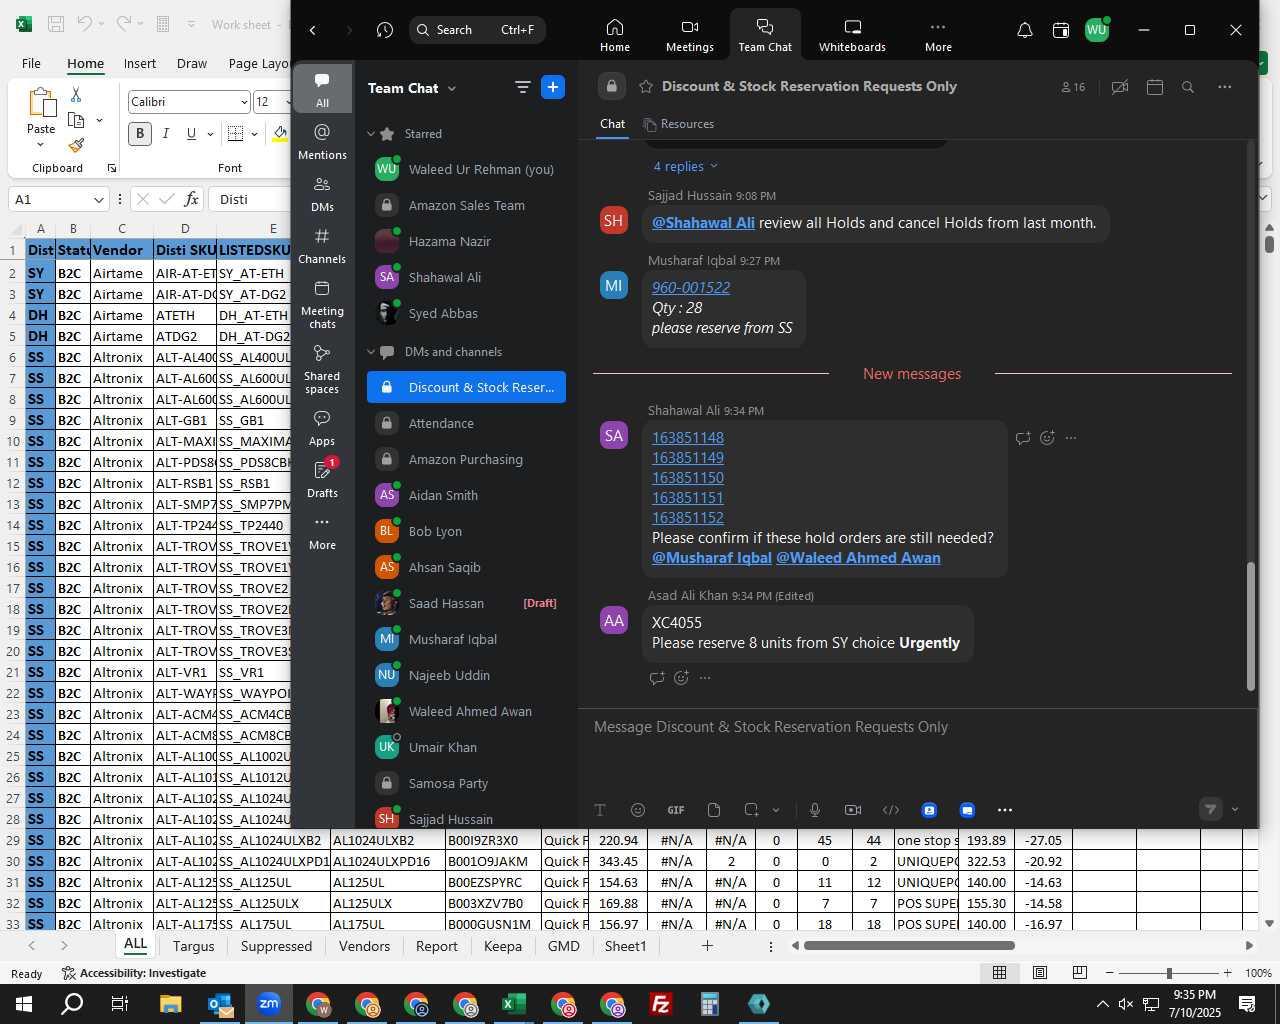Screen dimensions: 1280x1024
Task: Switch to the Resources tab
Action: pos(679,124)
